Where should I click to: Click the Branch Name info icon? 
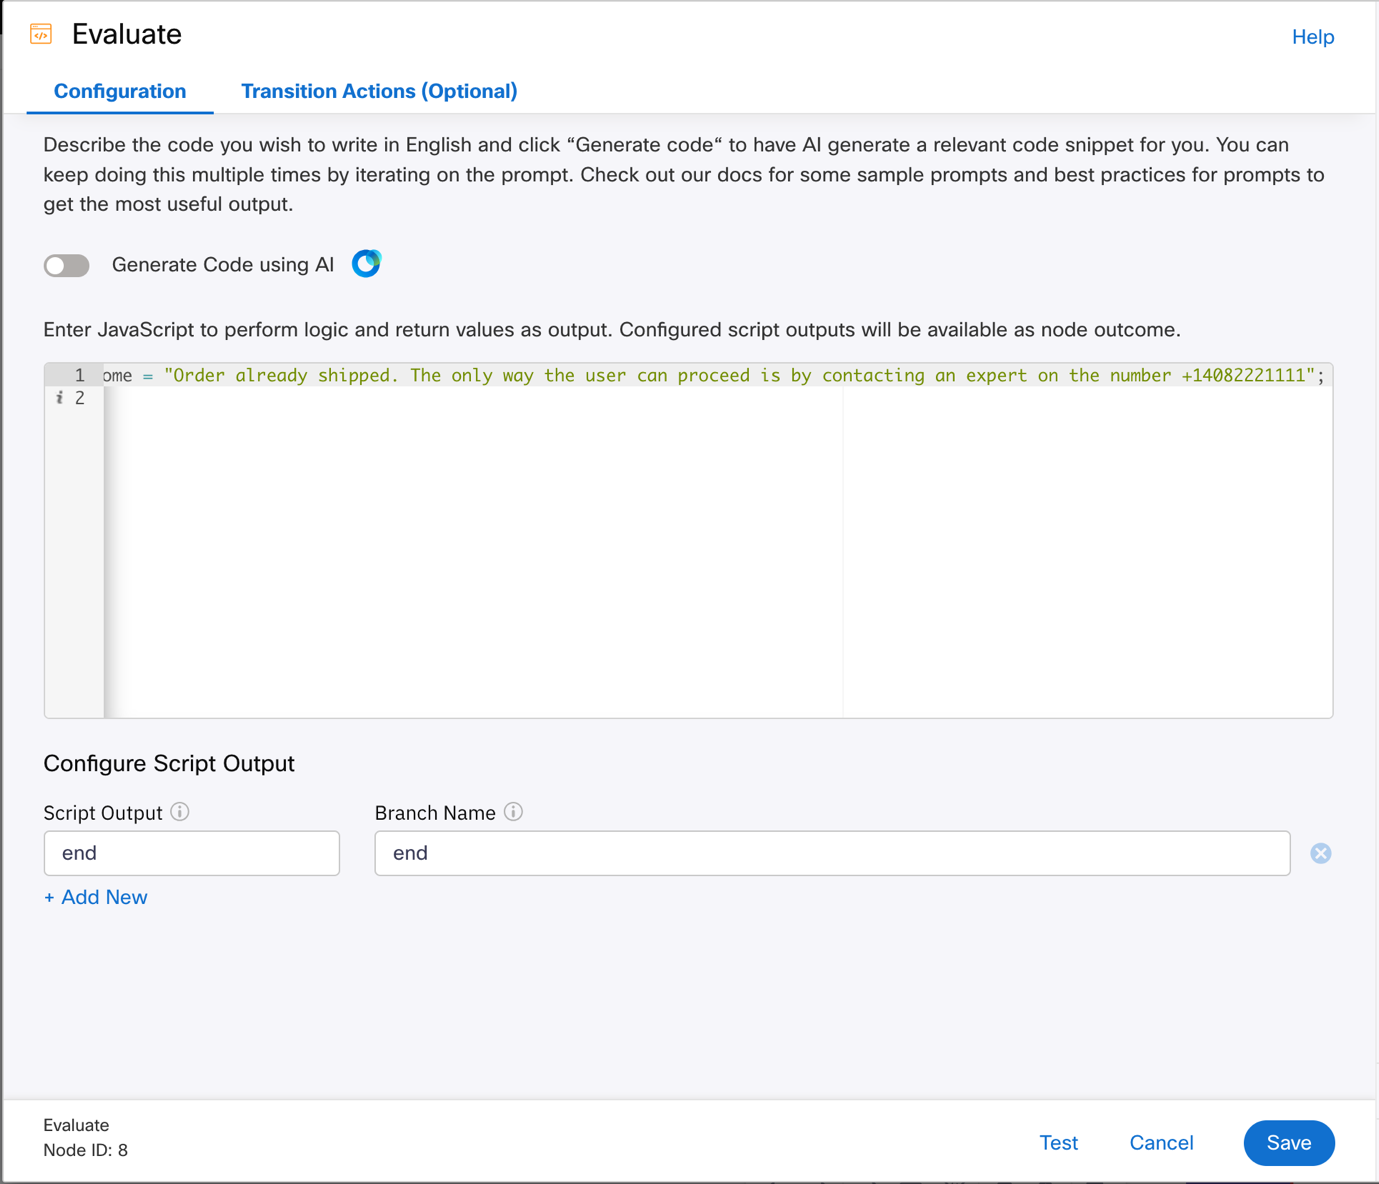[x=513, y=812]
